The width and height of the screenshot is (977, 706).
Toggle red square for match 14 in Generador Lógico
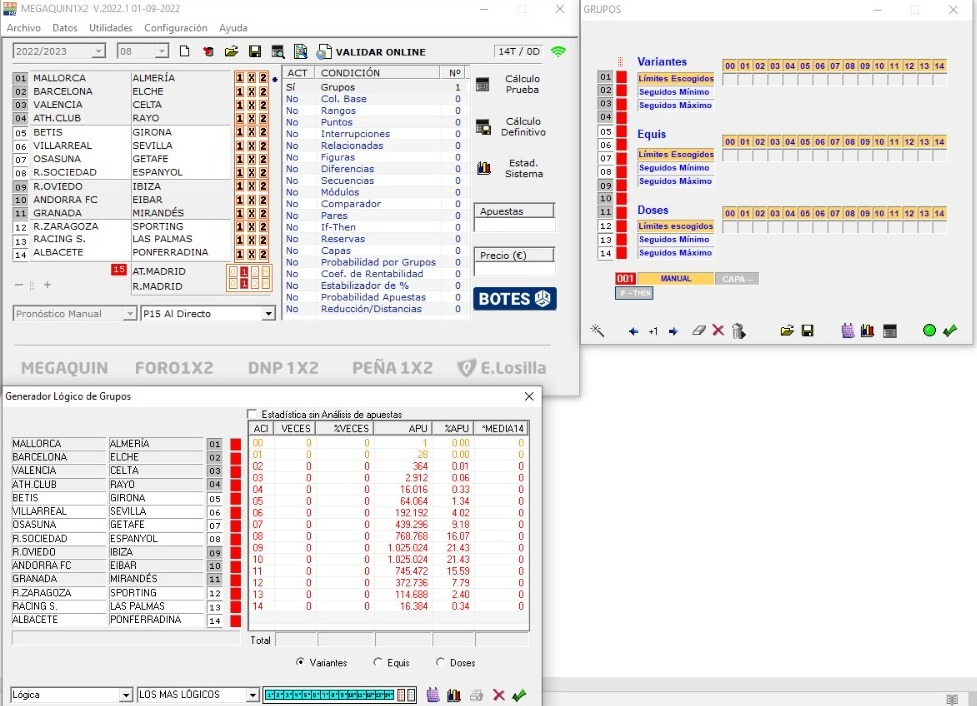(236, 620)
